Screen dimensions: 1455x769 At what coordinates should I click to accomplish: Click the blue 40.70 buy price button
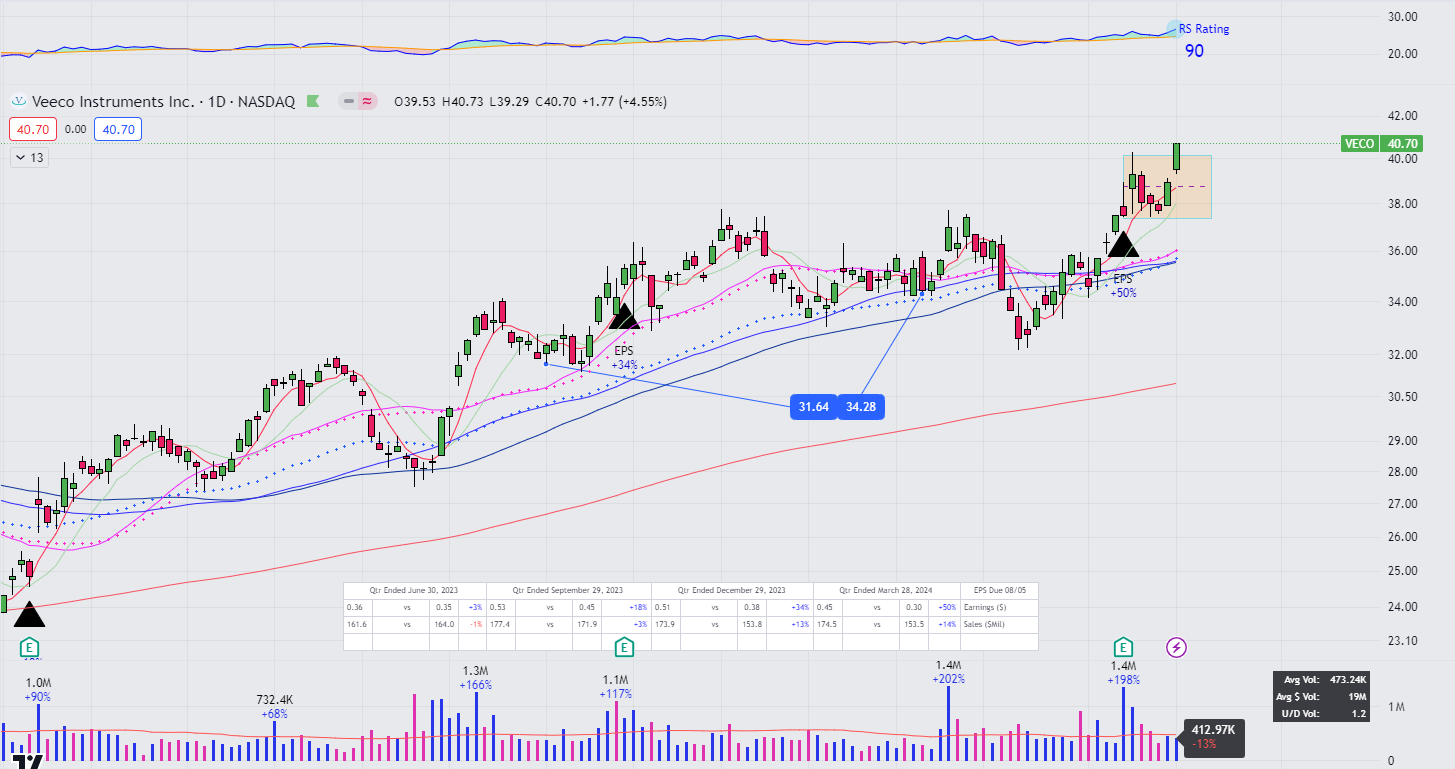coord(118,129)
